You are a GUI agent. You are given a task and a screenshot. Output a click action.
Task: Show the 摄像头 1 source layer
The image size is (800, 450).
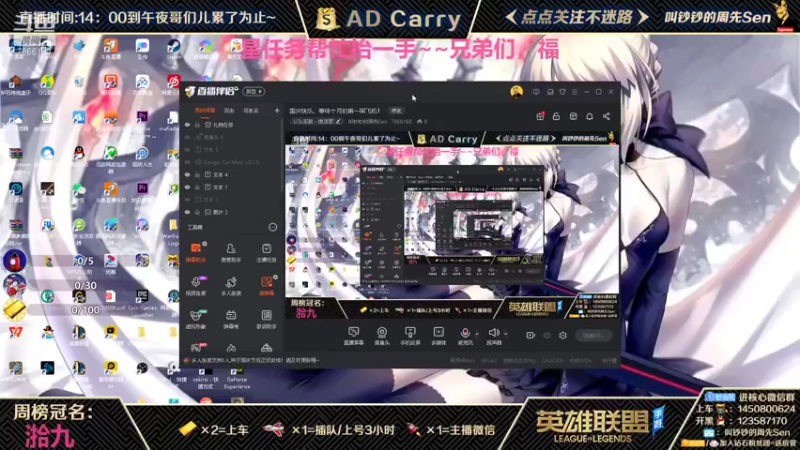tap(187, 137)
